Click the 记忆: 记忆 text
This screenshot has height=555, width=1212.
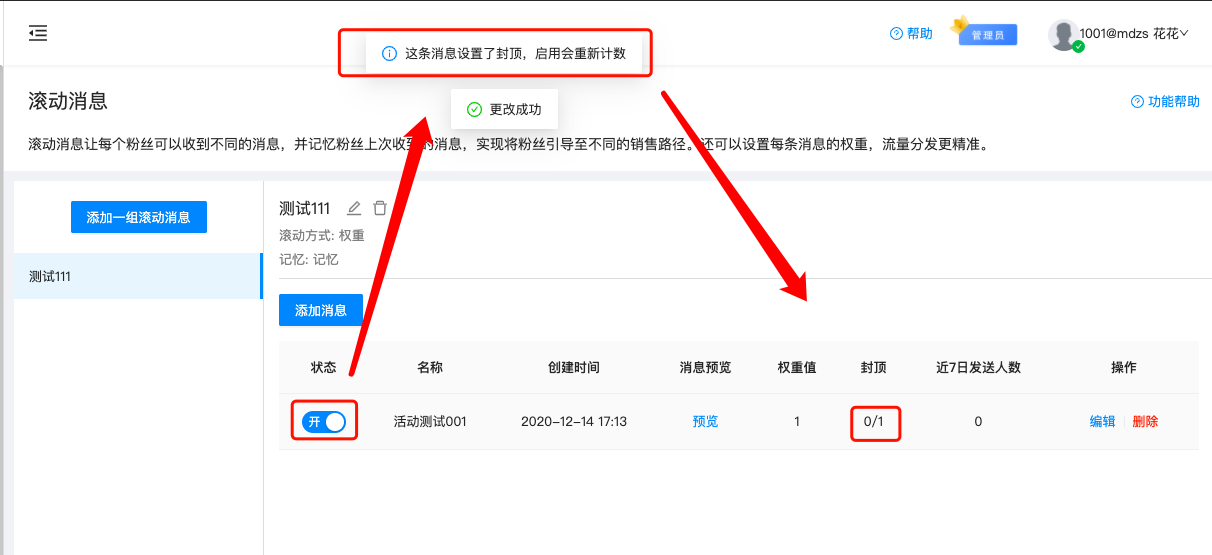coord(309,259)
